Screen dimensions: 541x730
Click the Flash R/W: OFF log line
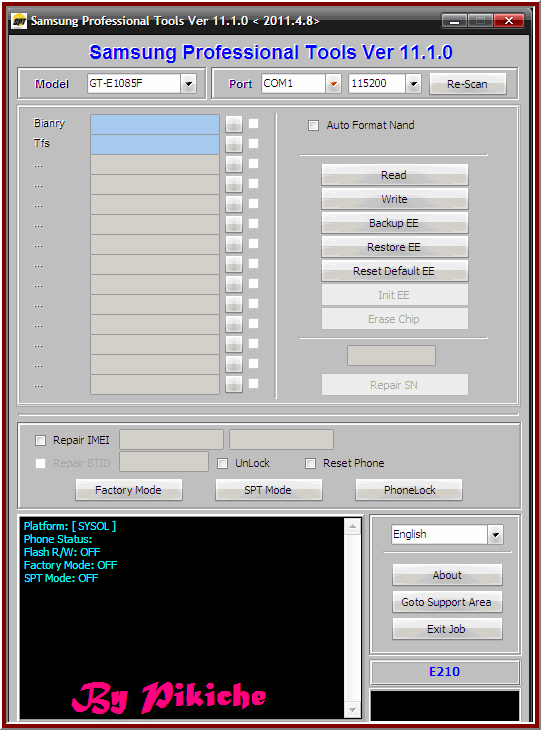click(62, 552)
